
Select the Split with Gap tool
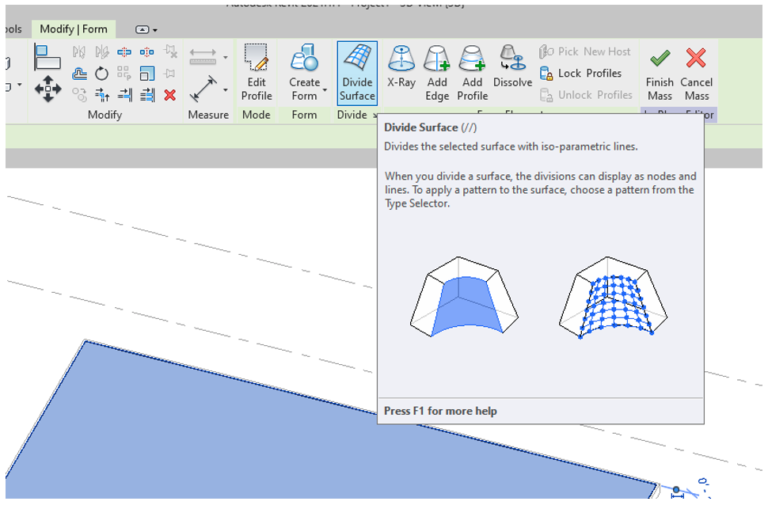coord(147,51)
